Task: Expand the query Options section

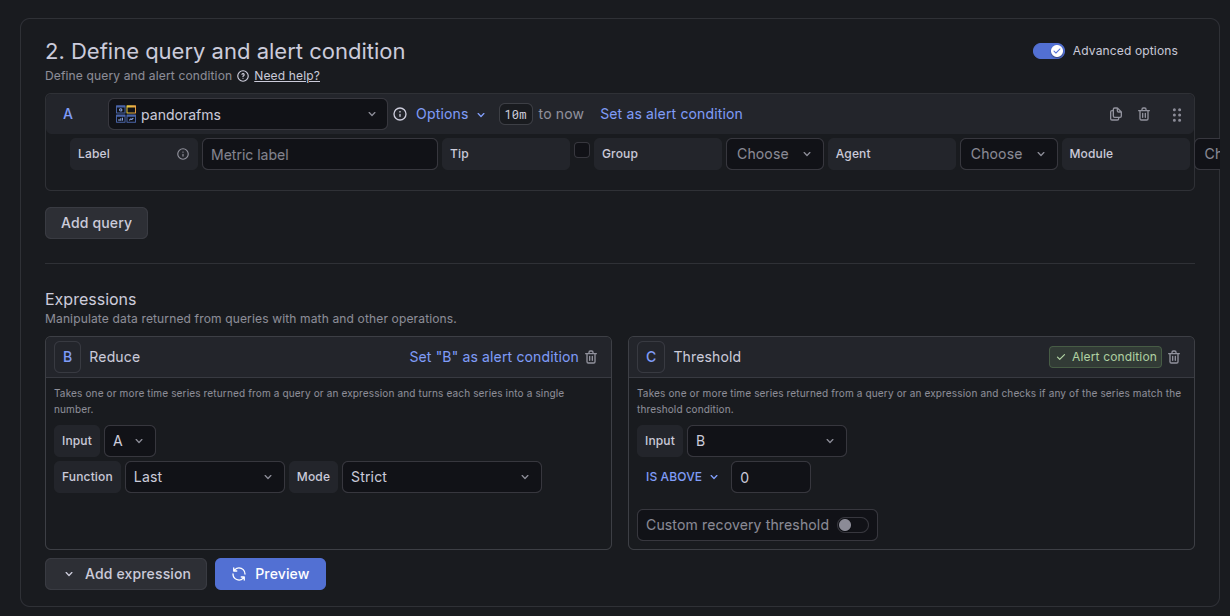Action: click(451, 114)
